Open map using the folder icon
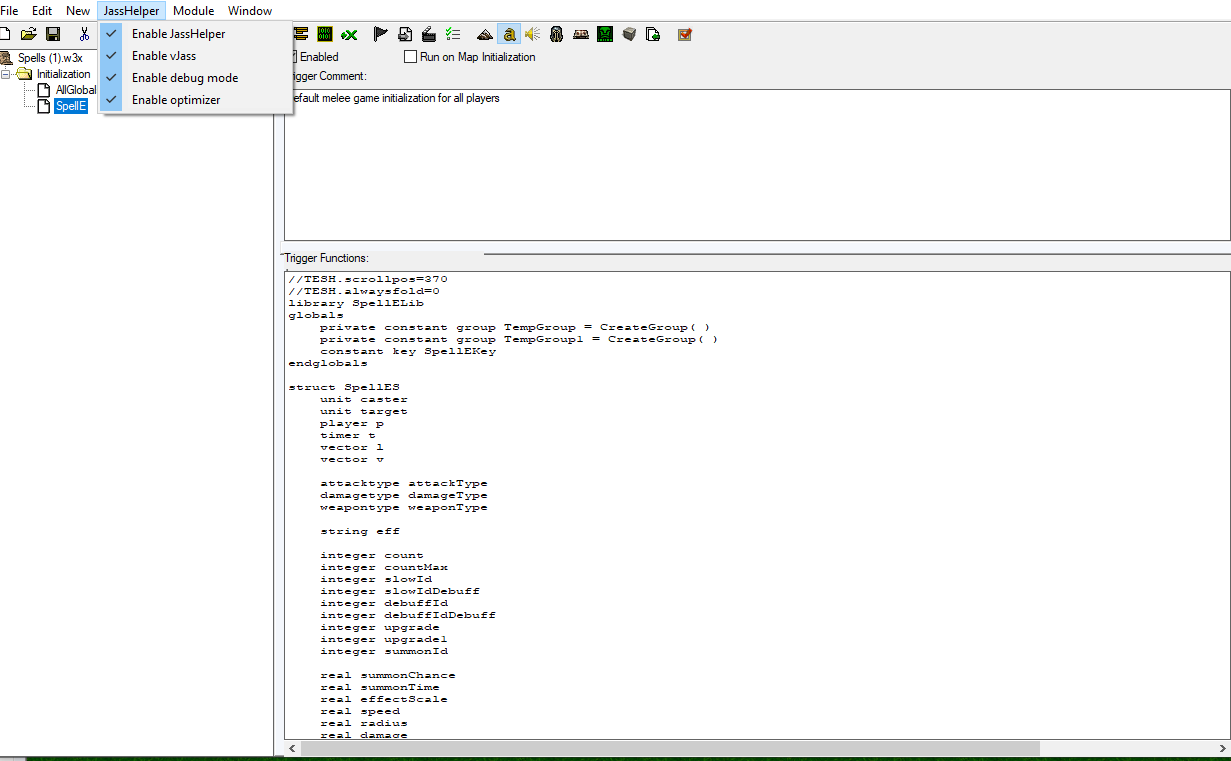 [29, 35]
